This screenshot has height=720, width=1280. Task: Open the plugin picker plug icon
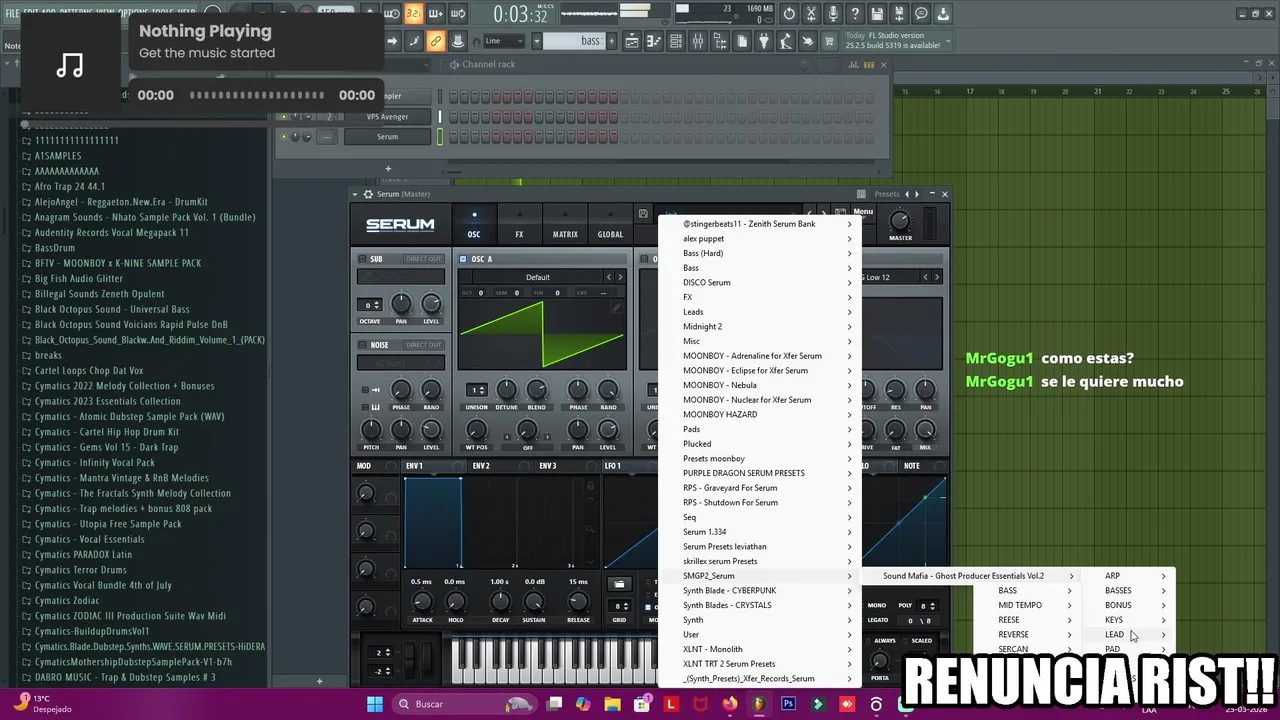click(x=764, y=41)
